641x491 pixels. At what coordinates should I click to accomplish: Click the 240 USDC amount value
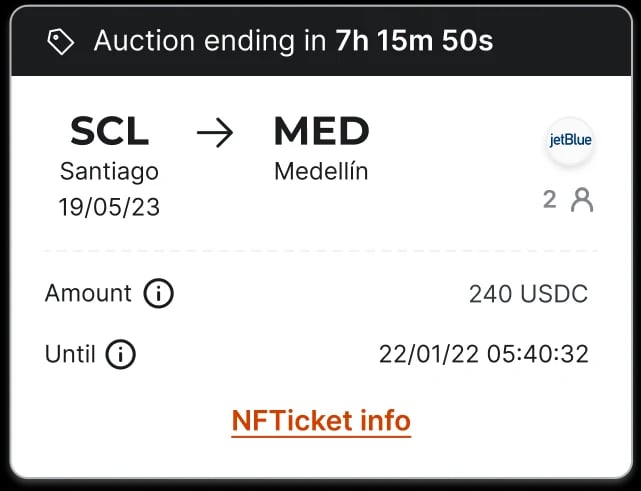pos(528,294)
